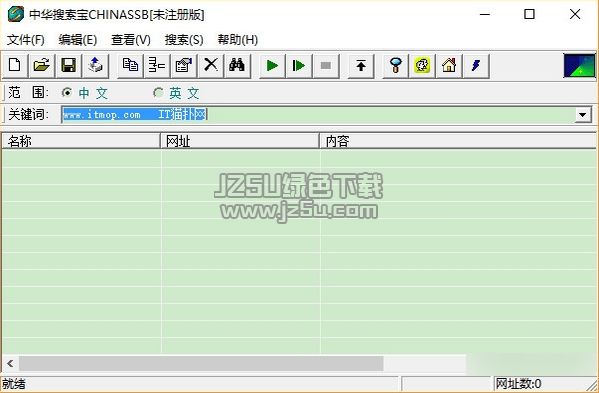Click the delete X toolbar icon
Viewport: 599px width, 393px height.
[x=210, y=66]
